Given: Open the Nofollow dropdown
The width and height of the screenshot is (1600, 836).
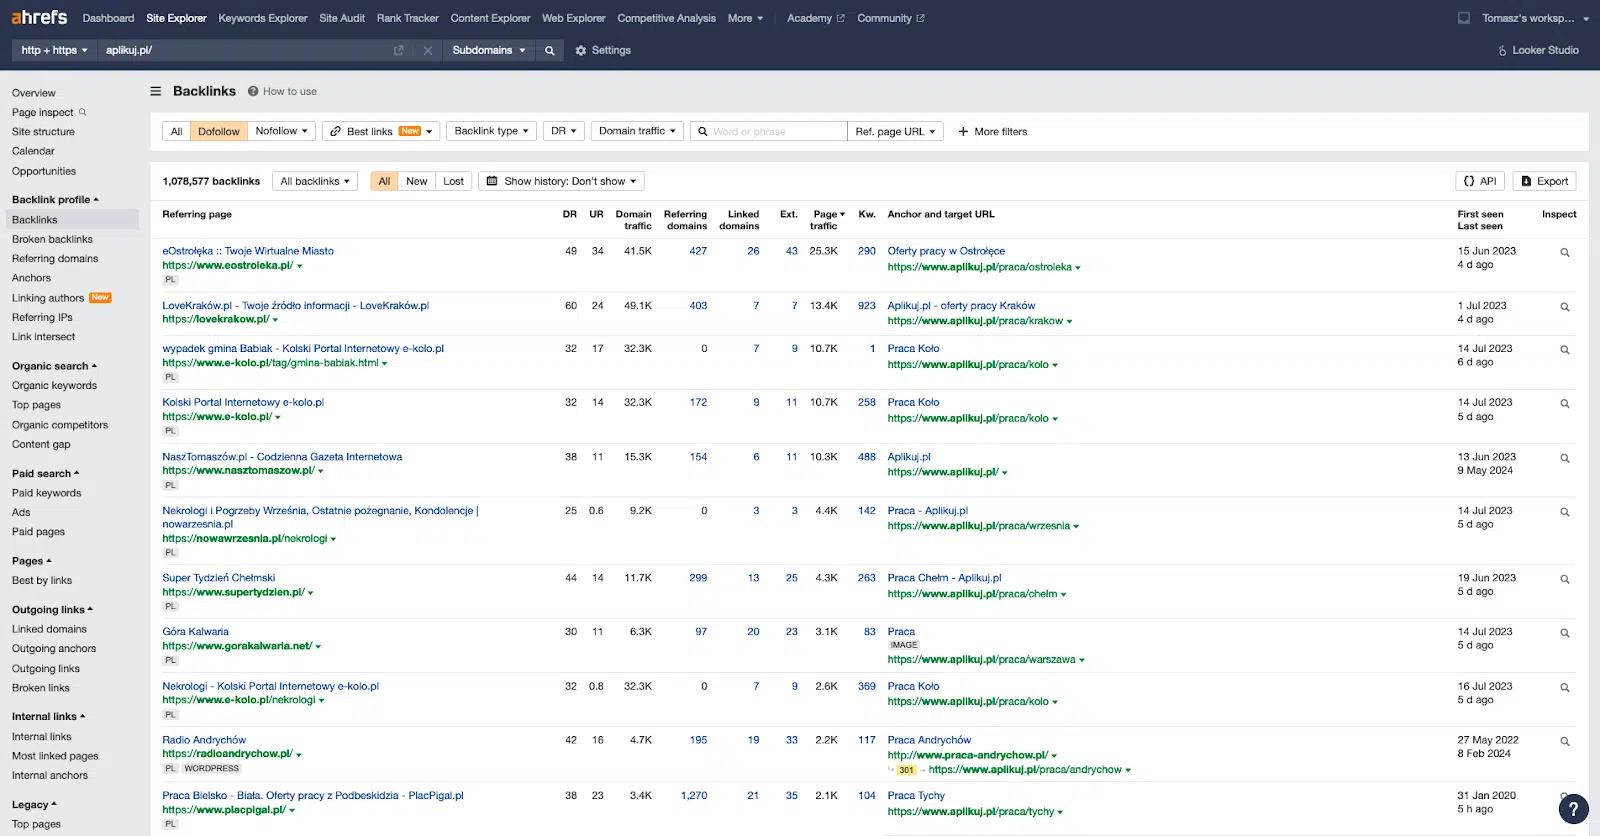Looking at the screenshot, I should click(282, 131).
